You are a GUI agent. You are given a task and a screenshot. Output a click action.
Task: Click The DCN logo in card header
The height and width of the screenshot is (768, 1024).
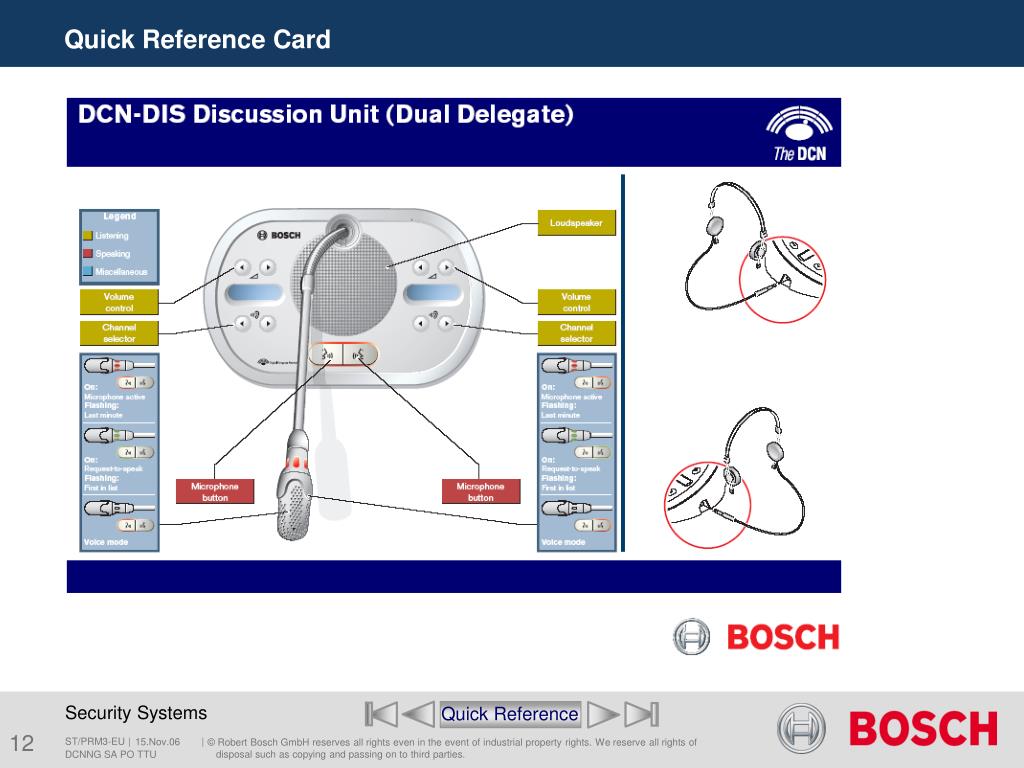(x=799, y=133)
